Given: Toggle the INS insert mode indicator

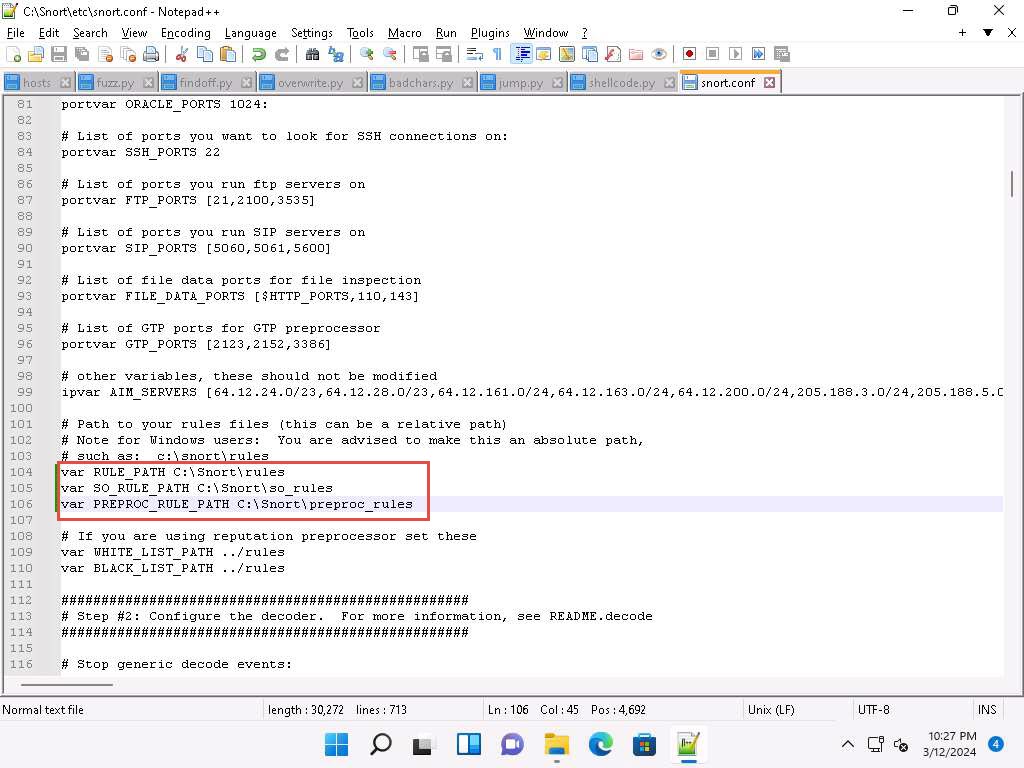Looking at the screenshot, I should point(986,710).
